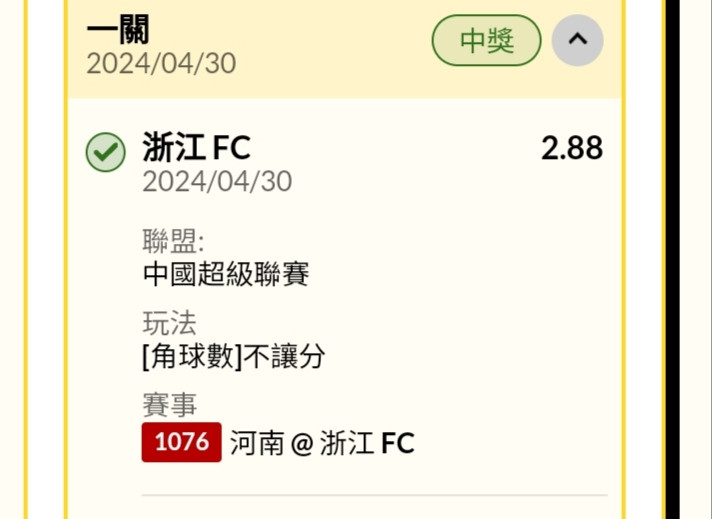712x519 pixels.
Task: Click the red 1076 match number badge
Action: [x=181, y=442]
